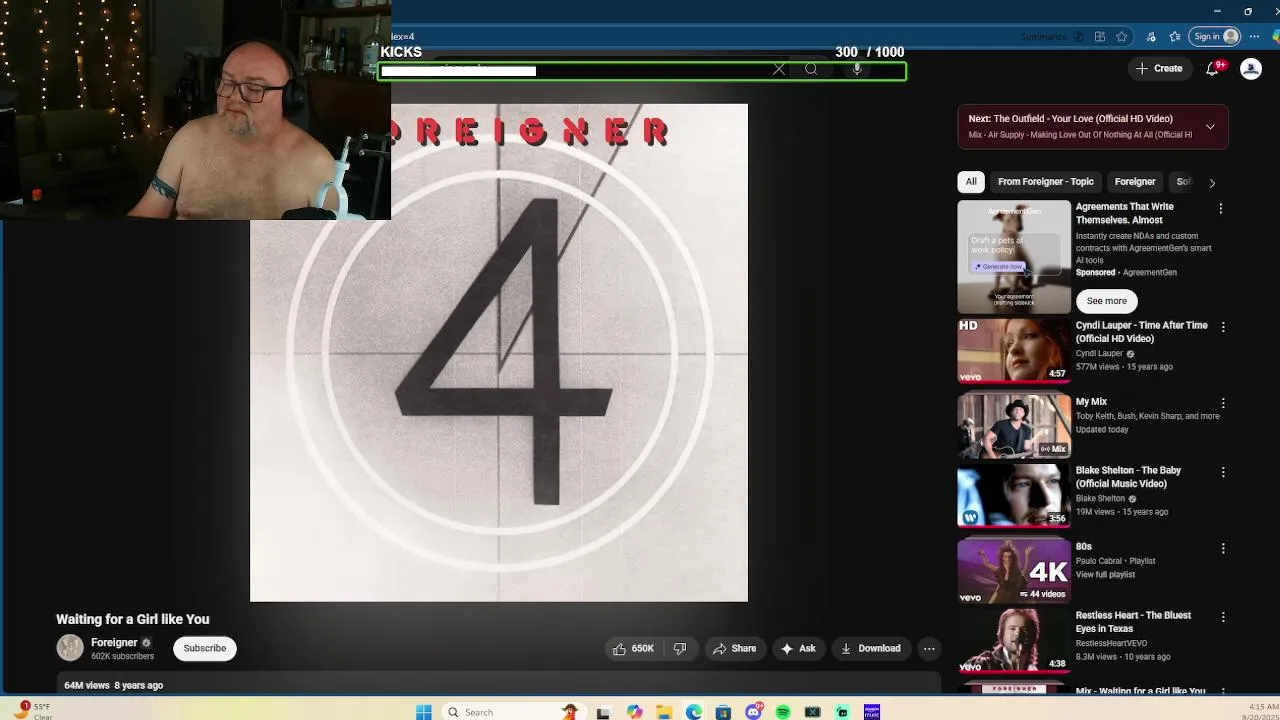The width and height of the screenshot is (1280, 720).
Task: Open Amazon Music from the taskbar
Action: pyautogui.click(x=872, y=712)
